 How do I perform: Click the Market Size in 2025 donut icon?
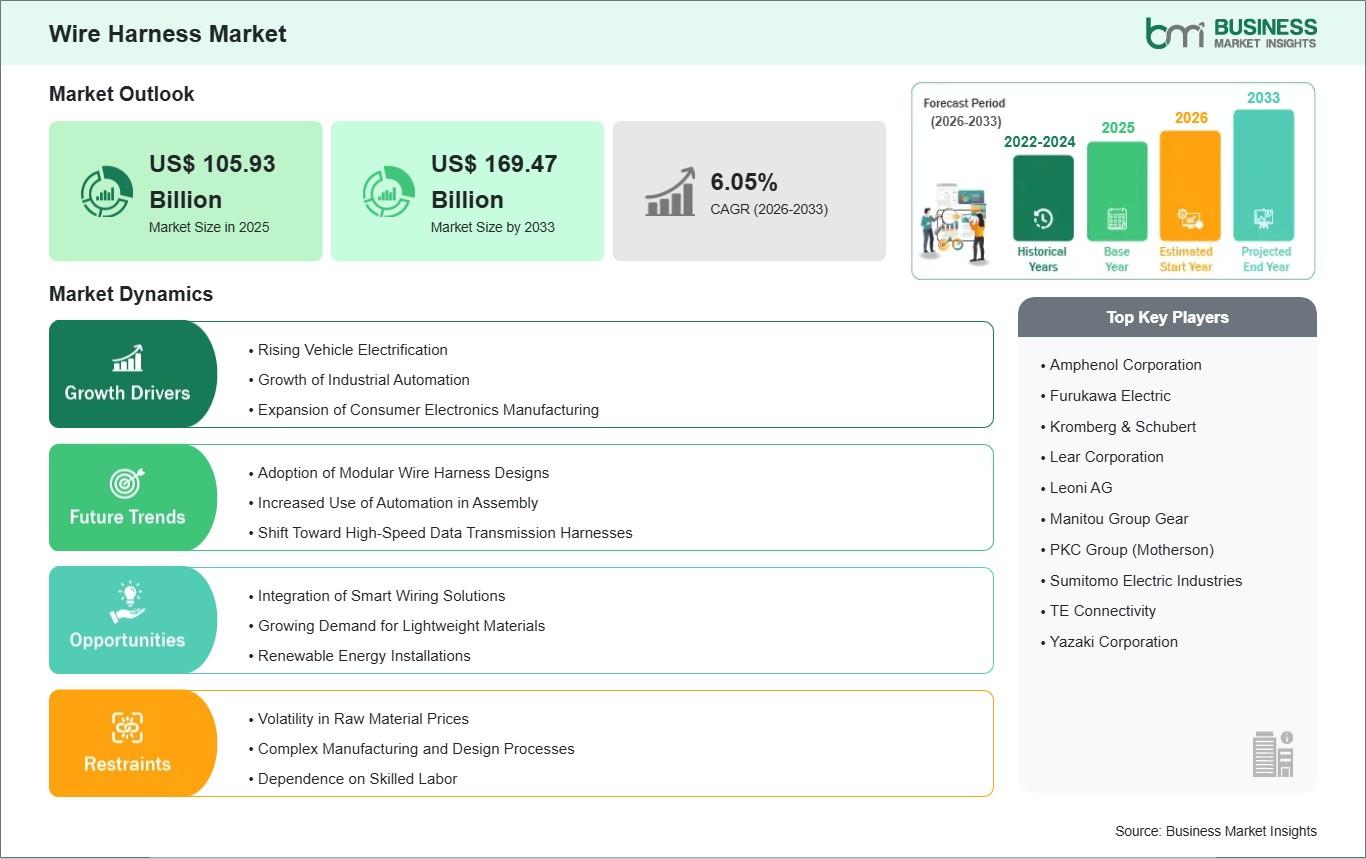coord(106,192)
